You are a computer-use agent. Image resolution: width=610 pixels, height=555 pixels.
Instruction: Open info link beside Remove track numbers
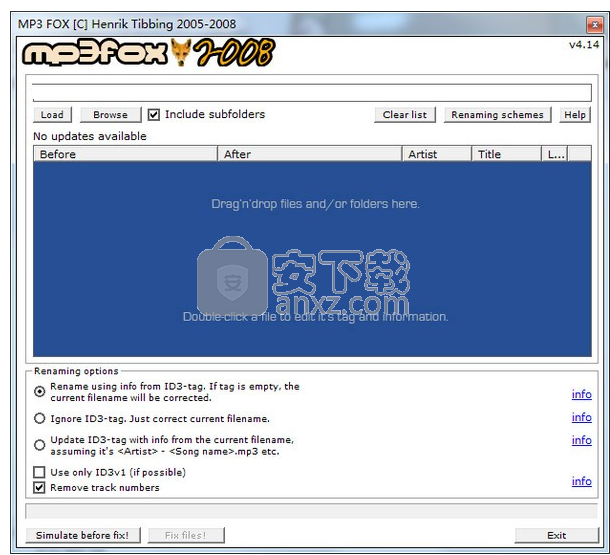coord(582,481)
